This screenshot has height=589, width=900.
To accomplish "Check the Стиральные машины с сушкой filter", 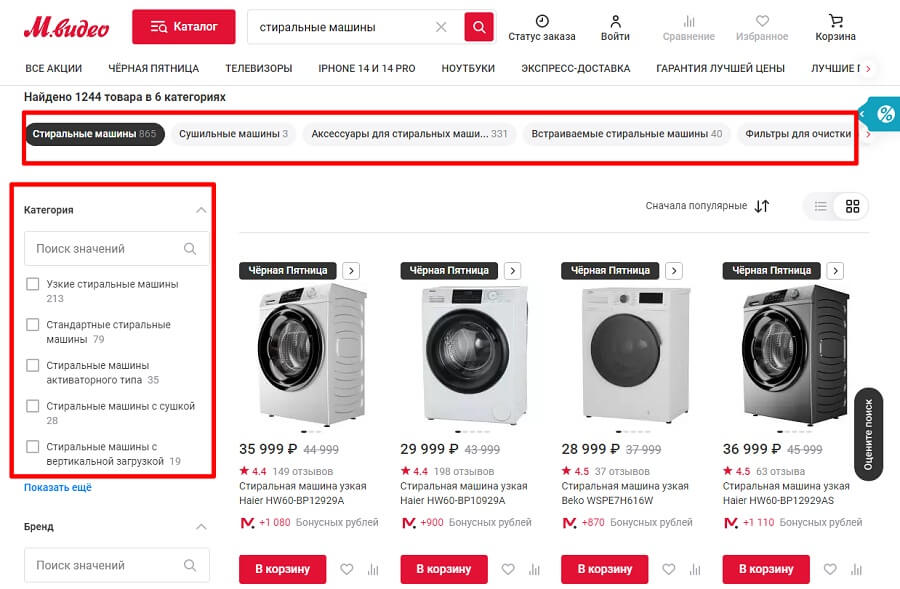I will (x=32, y=407).
